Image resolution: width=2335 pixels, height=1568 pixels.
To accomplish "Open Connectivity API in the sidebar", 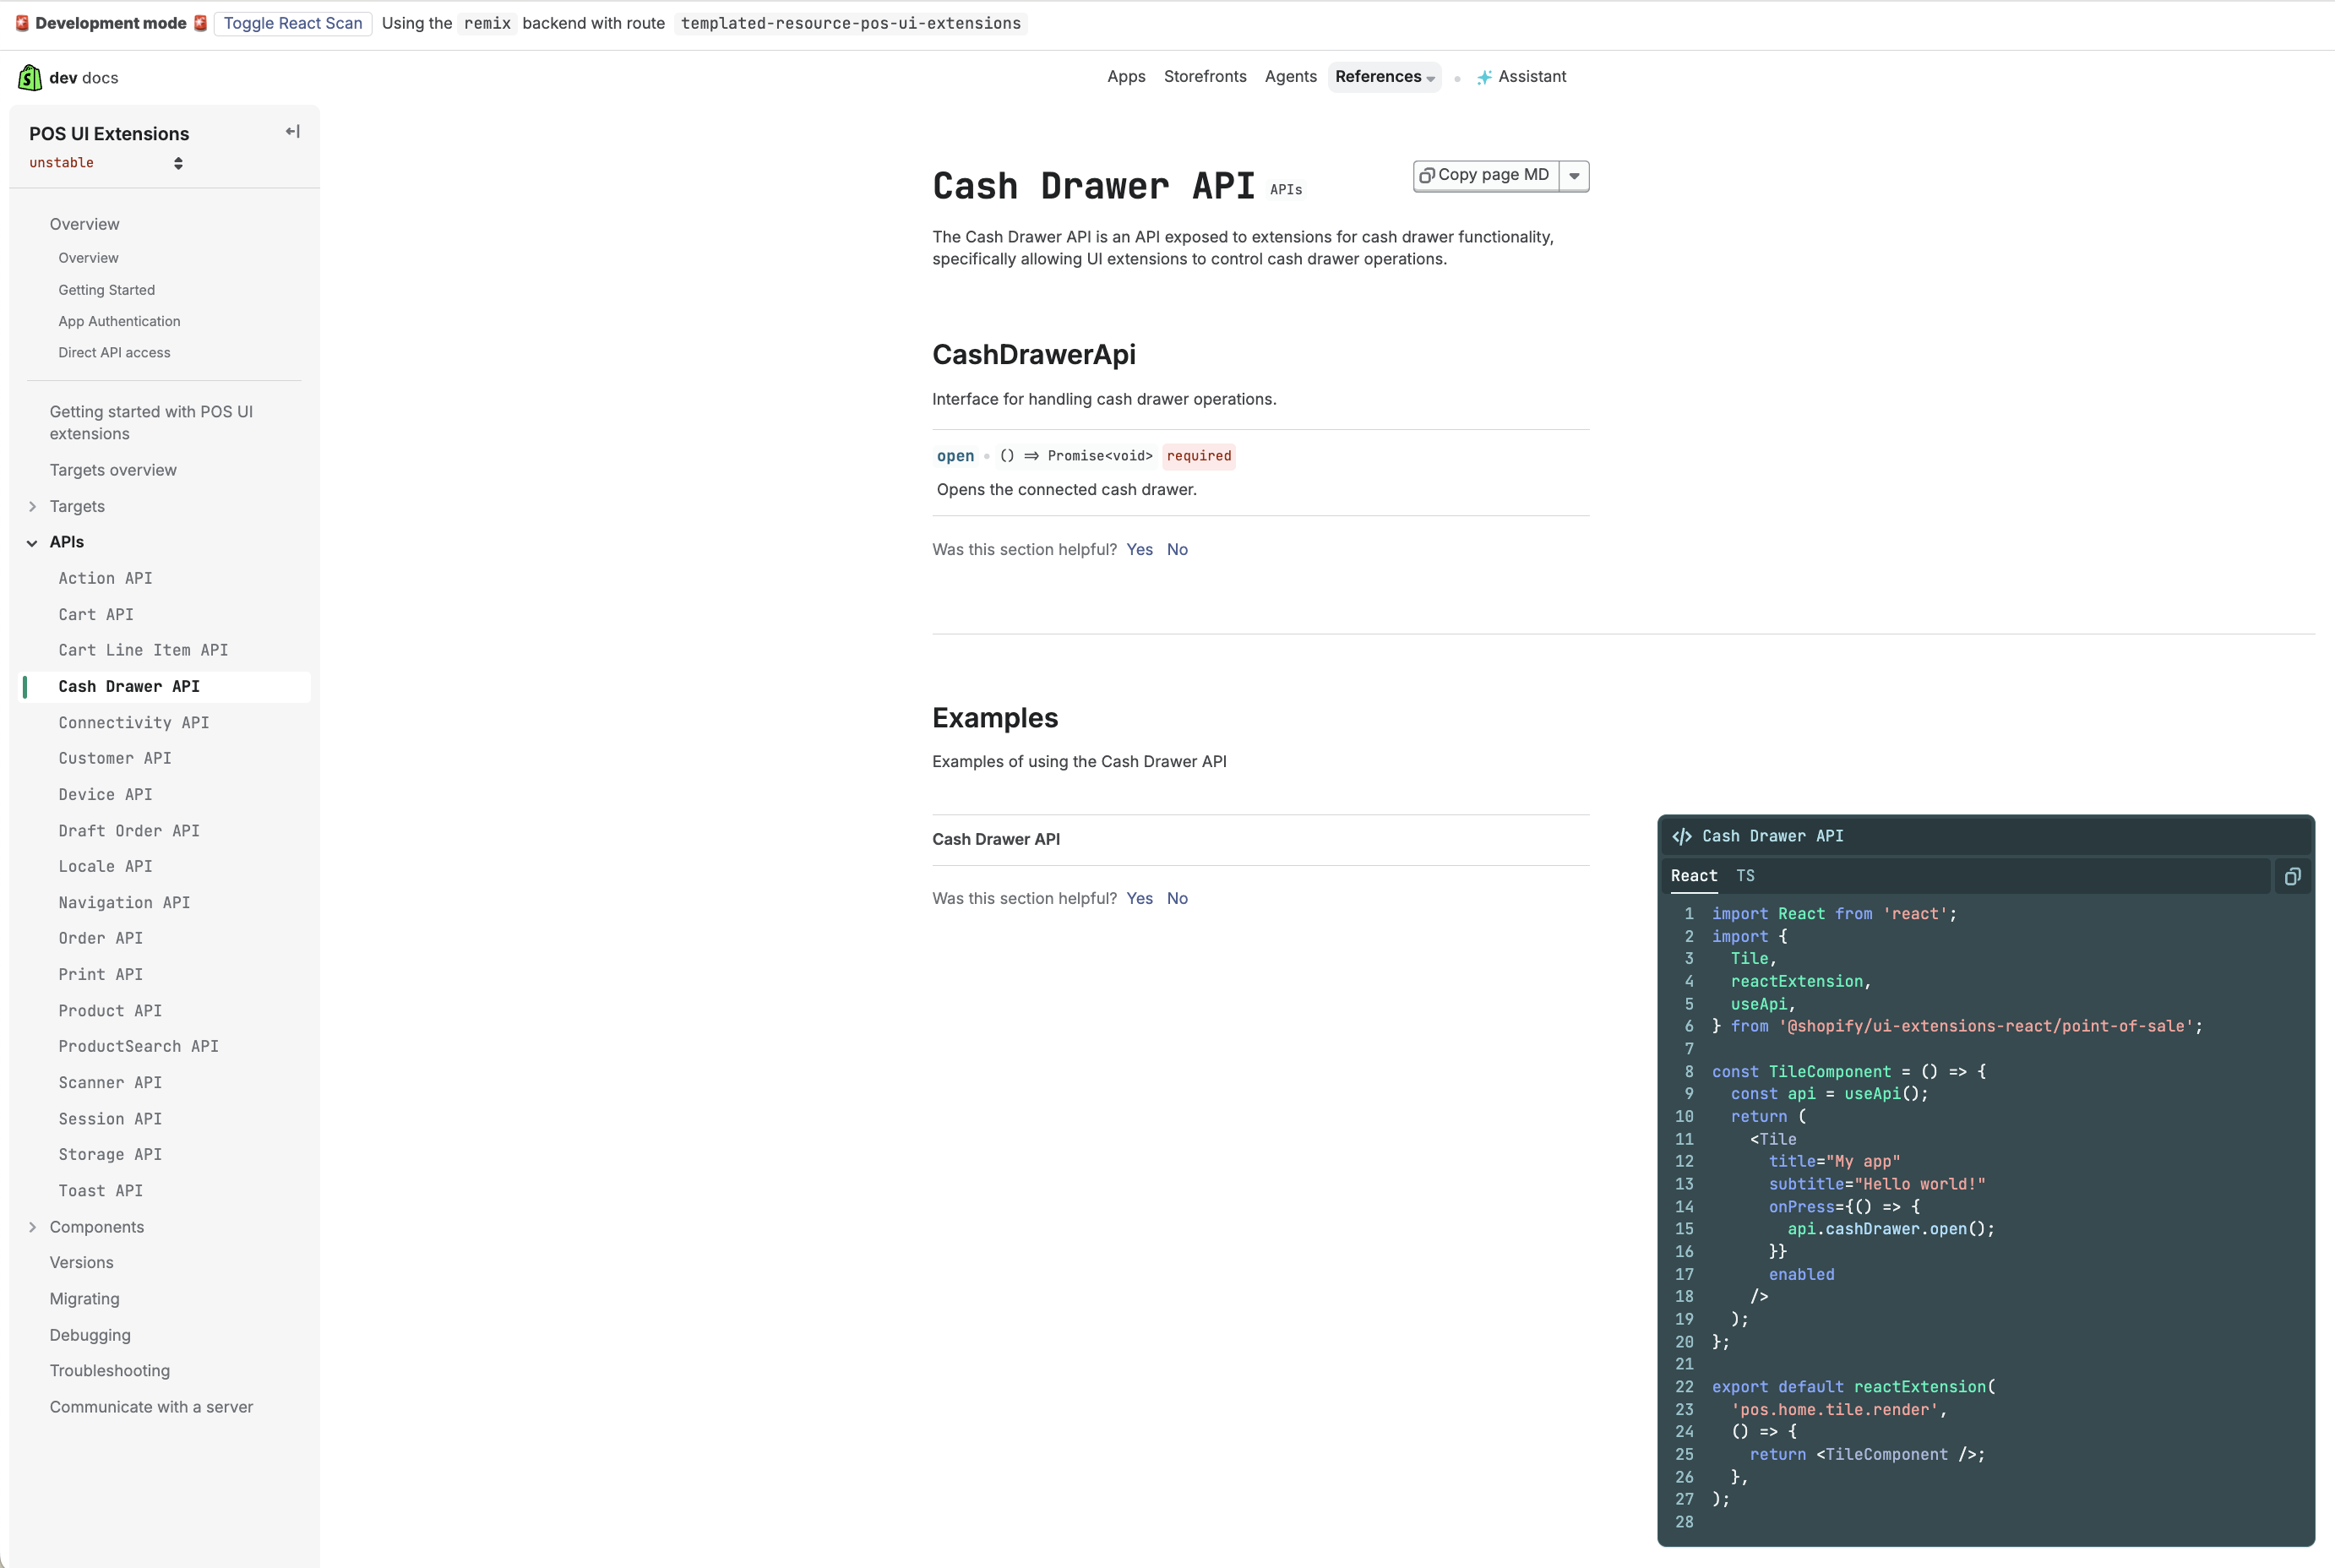I will coord(133,722).
